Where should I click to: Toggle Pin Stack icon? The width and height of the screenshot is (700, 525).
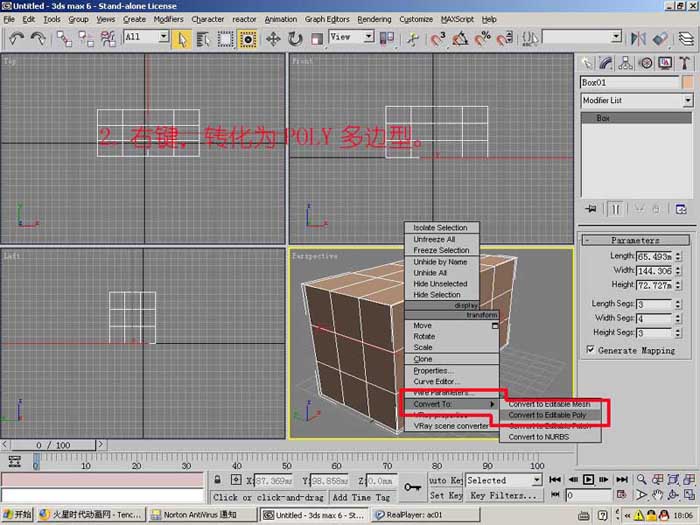[591, 209]
